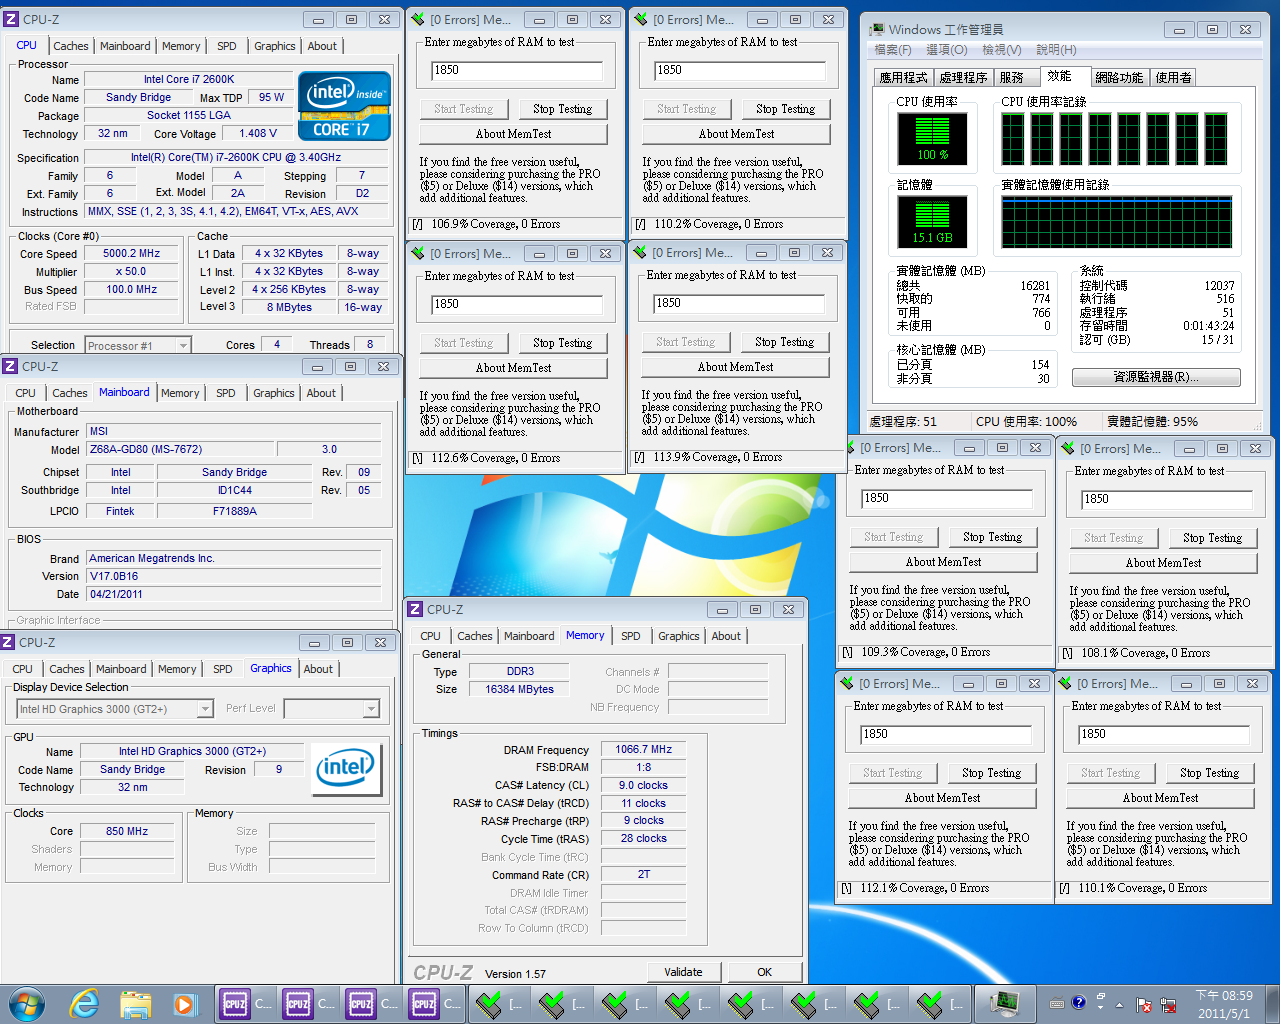This screenshot has width=1280, height=1024.
Task: Show hidden system tray icons arrow
Action: (1119, 1004)
